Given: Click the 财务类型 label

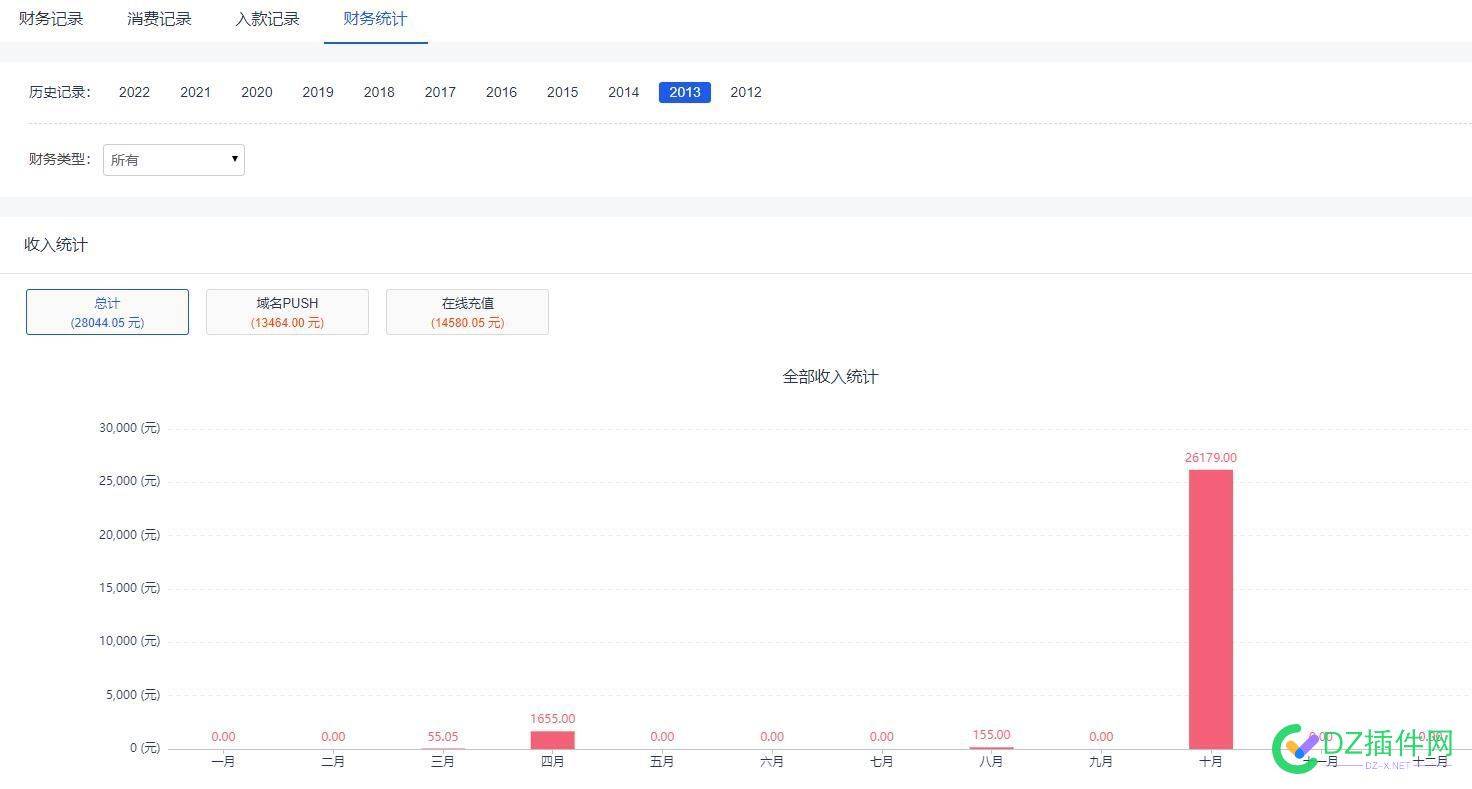Looking at the screenshot, I should click(x=59, y=159).
